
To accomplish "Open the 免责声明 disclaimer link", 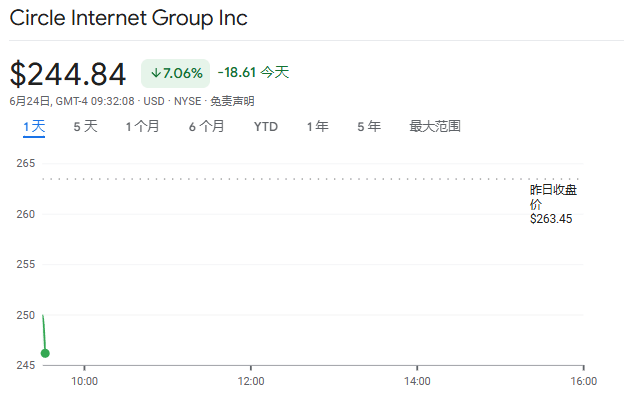I will (x=232, y=101).
